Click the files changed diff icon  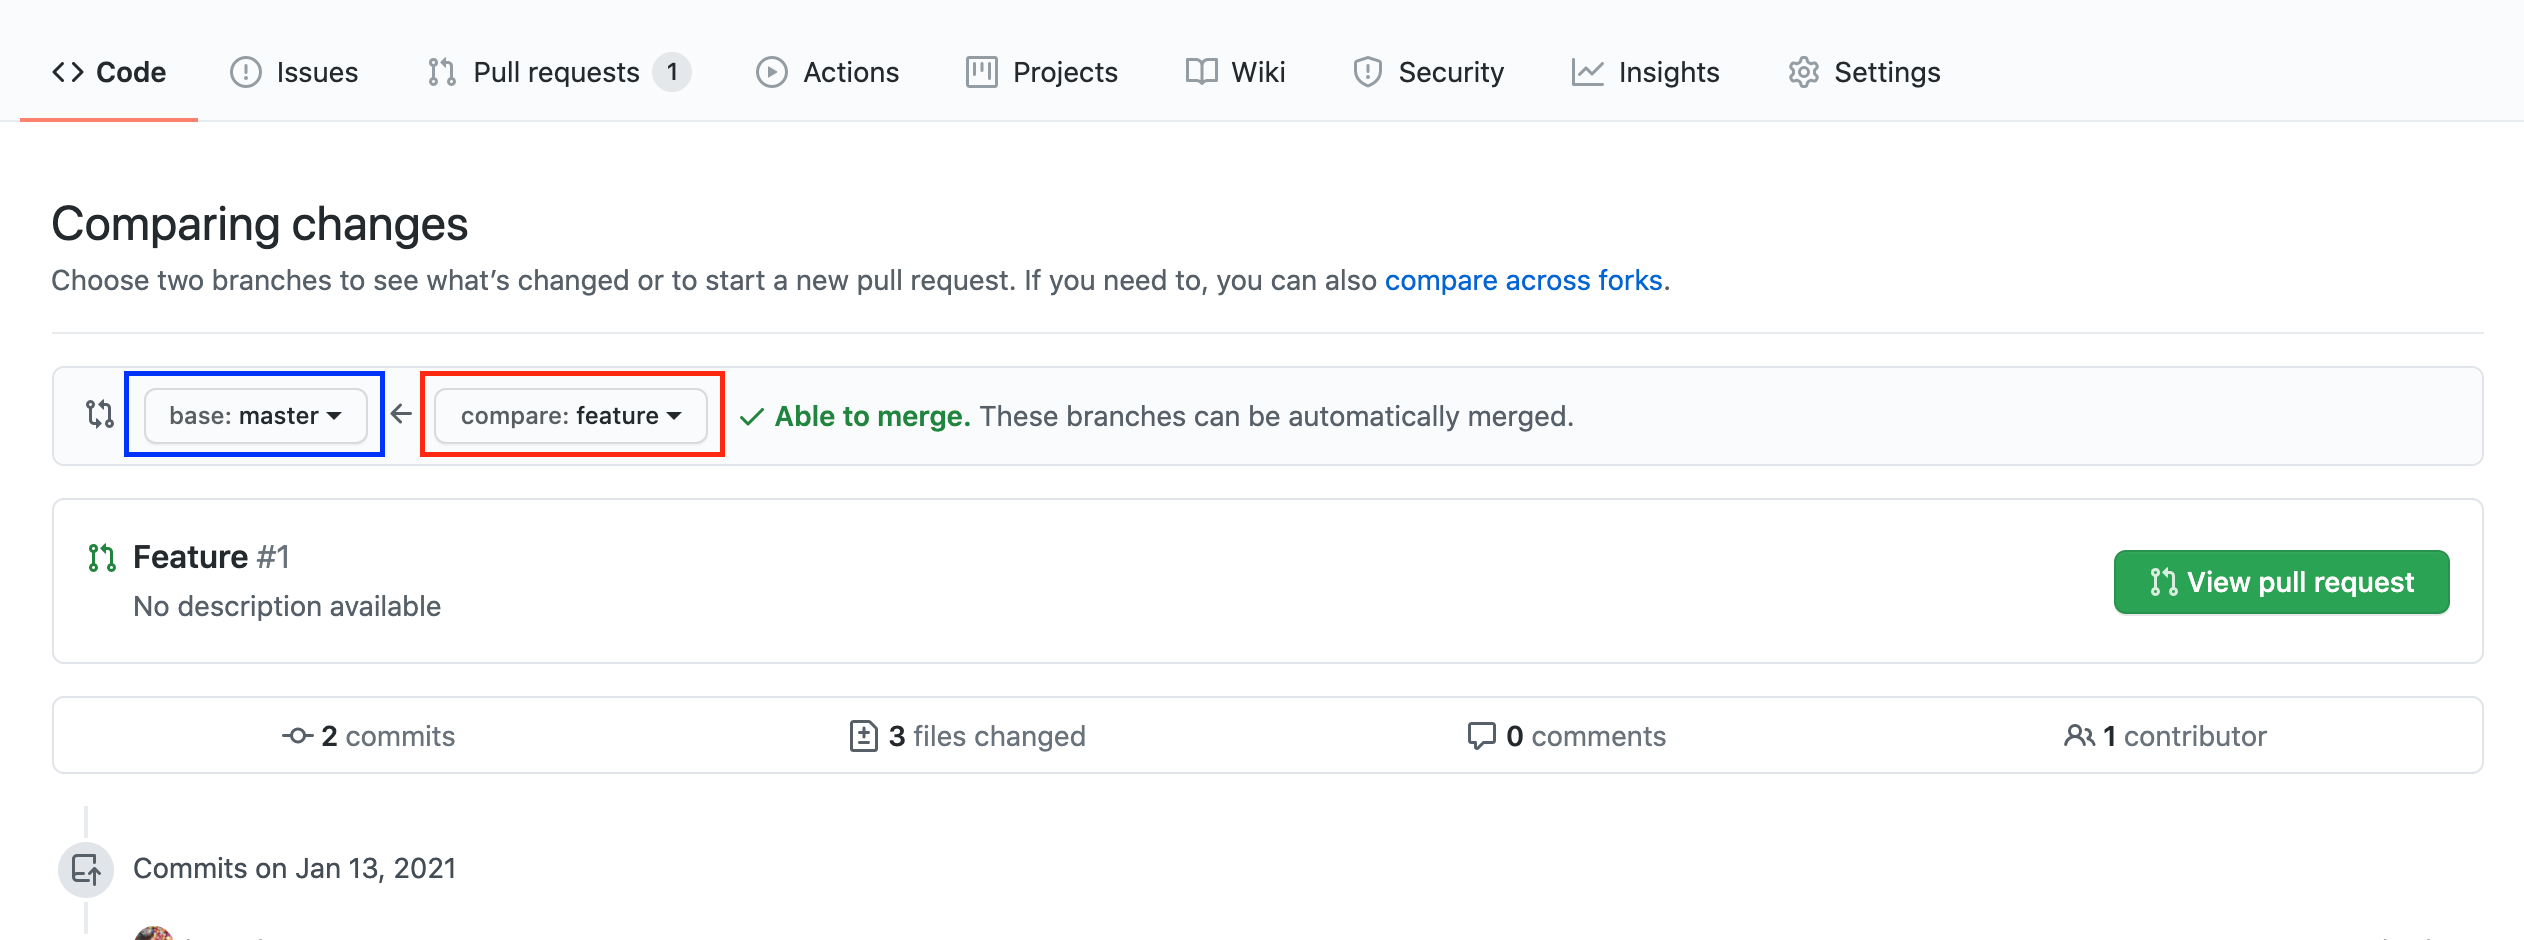click(x=864, y=735)
